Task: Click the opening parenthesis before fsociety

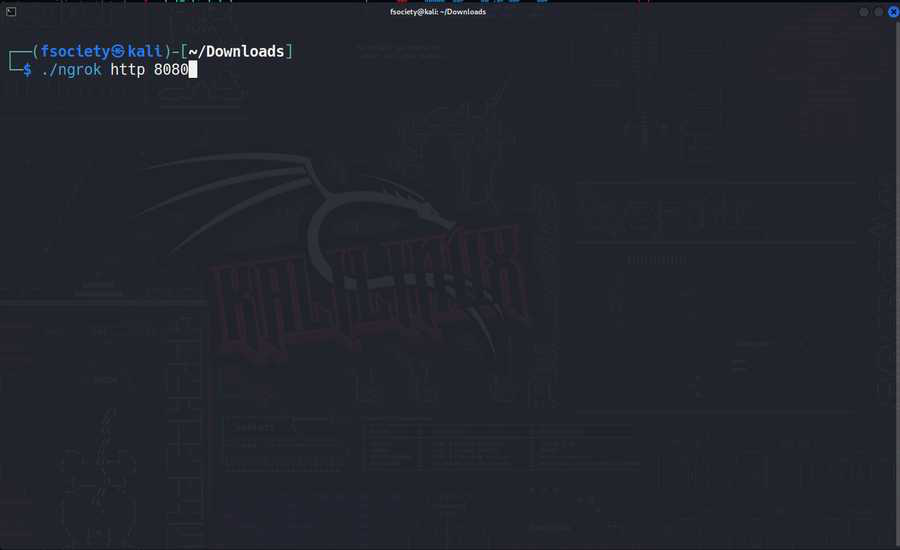Action: point(35,51)
